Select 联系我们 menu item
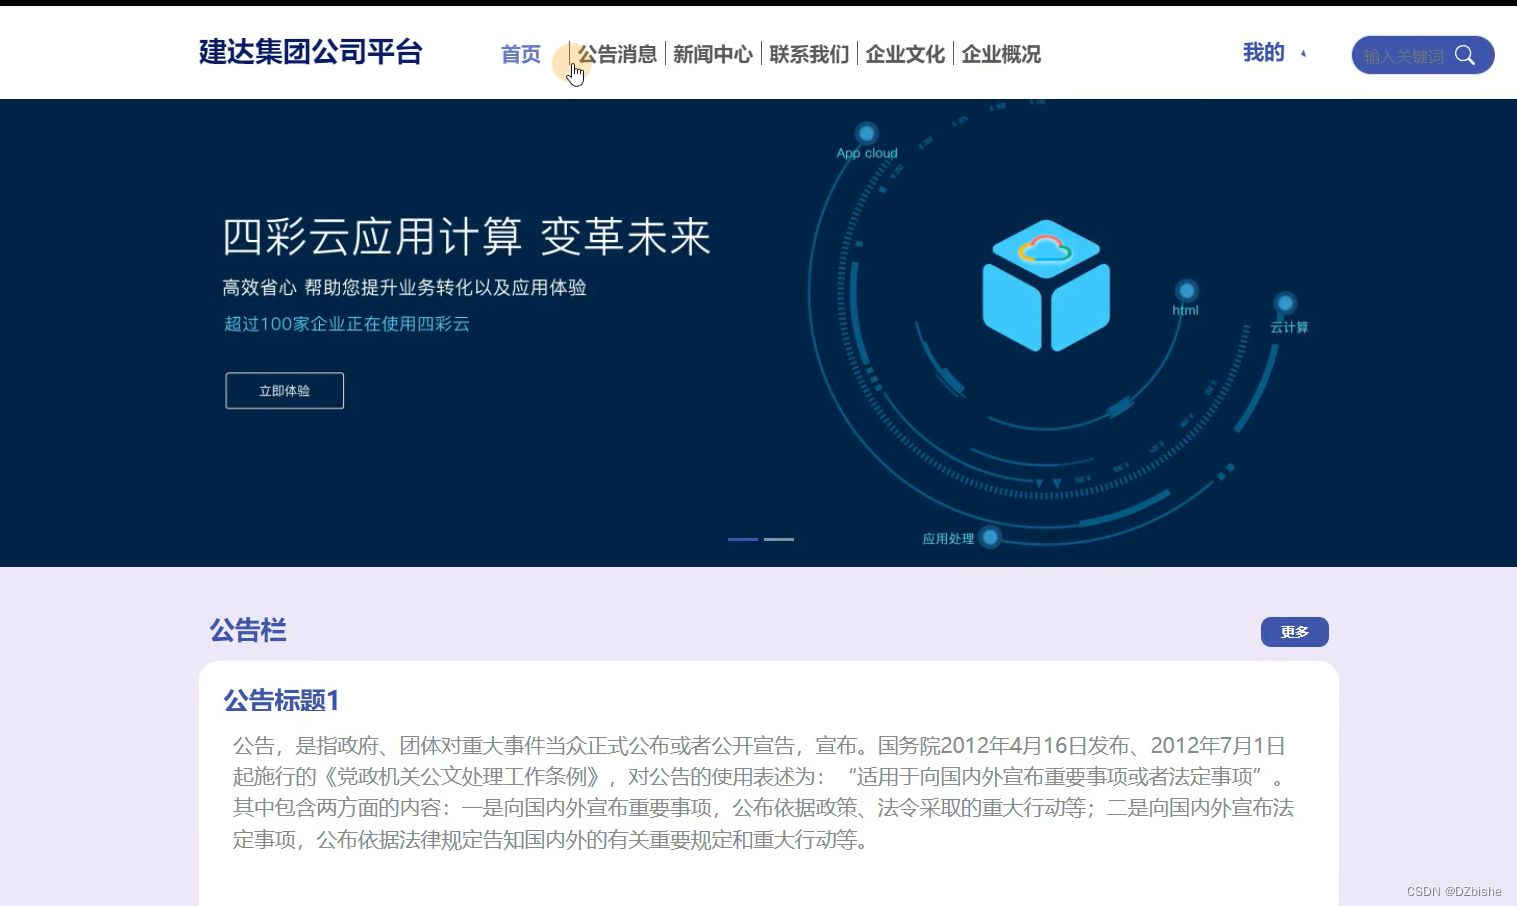The width and height of the screenshot is (1517, 906). (809, 54)
